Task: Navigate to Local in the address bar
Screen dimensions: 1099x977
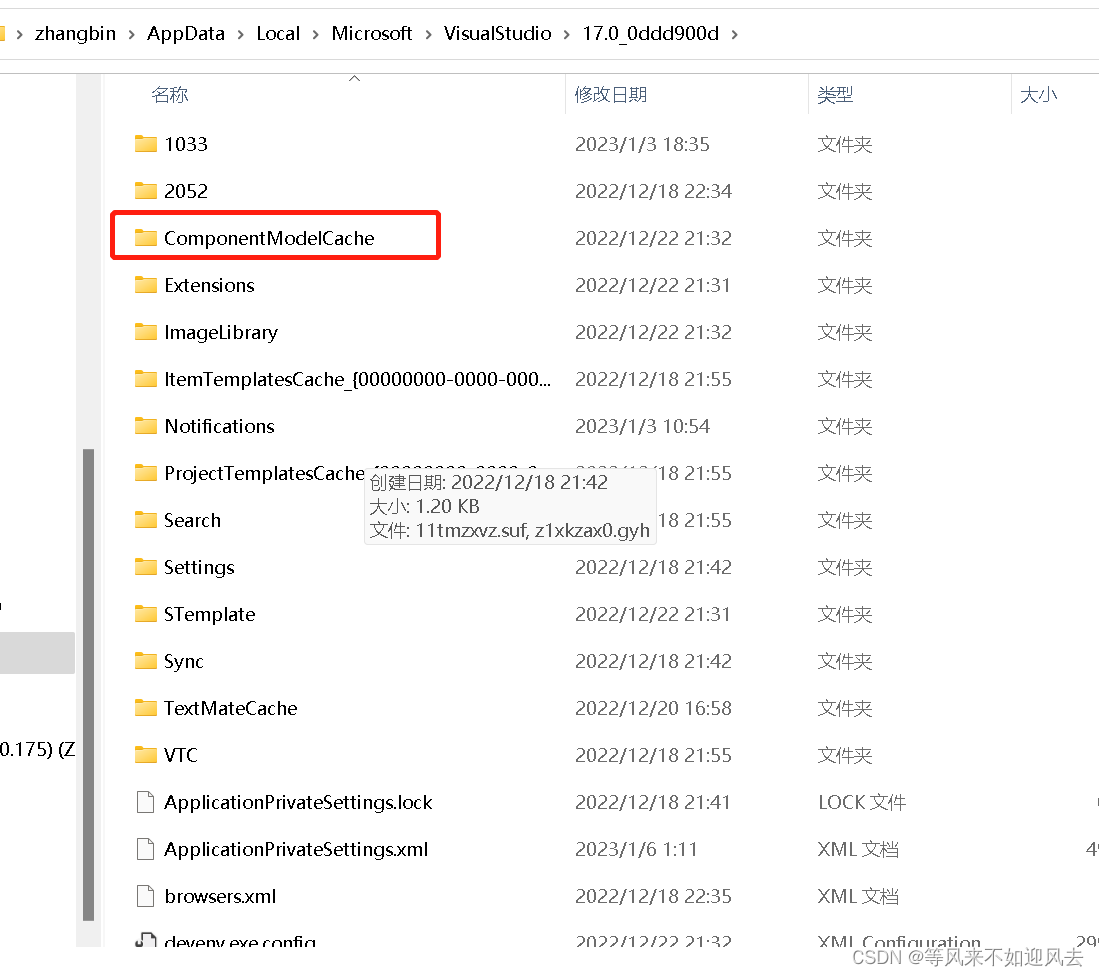Action: pyautogui.click(x=278, y=34)
